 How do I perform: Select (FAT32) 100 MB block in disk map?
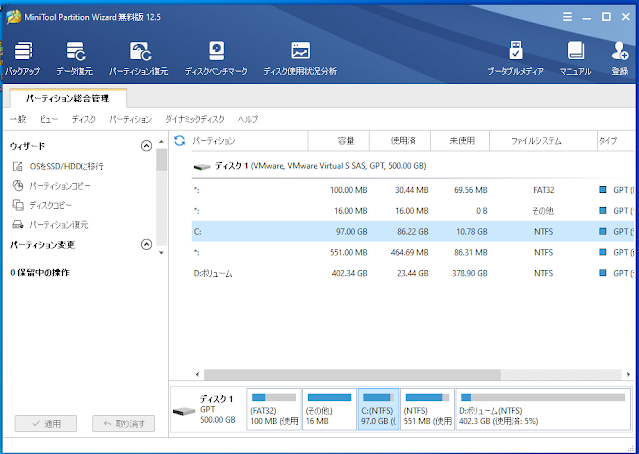point(274,409)
